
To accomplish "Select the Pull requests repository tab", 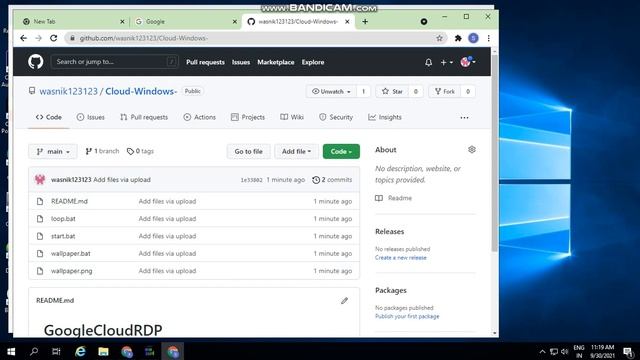I will pyautogui.click(x=144, y=117).
